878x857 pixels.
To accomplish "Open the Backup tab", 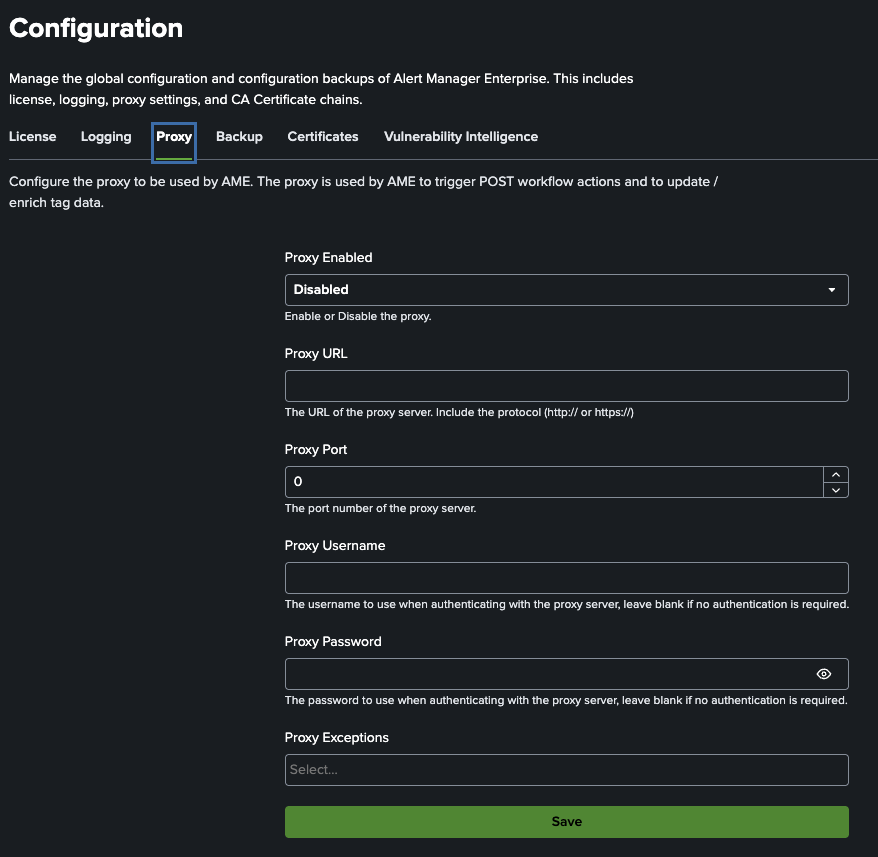I will pos(239,136).
